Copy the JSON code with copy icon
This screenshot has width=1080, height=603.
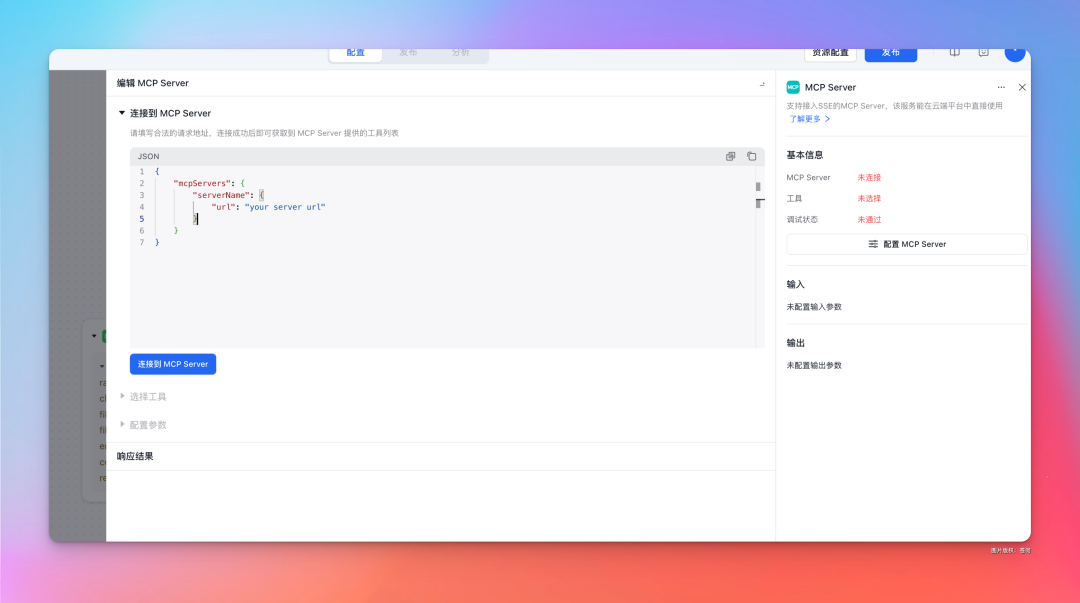pos(751,156)
